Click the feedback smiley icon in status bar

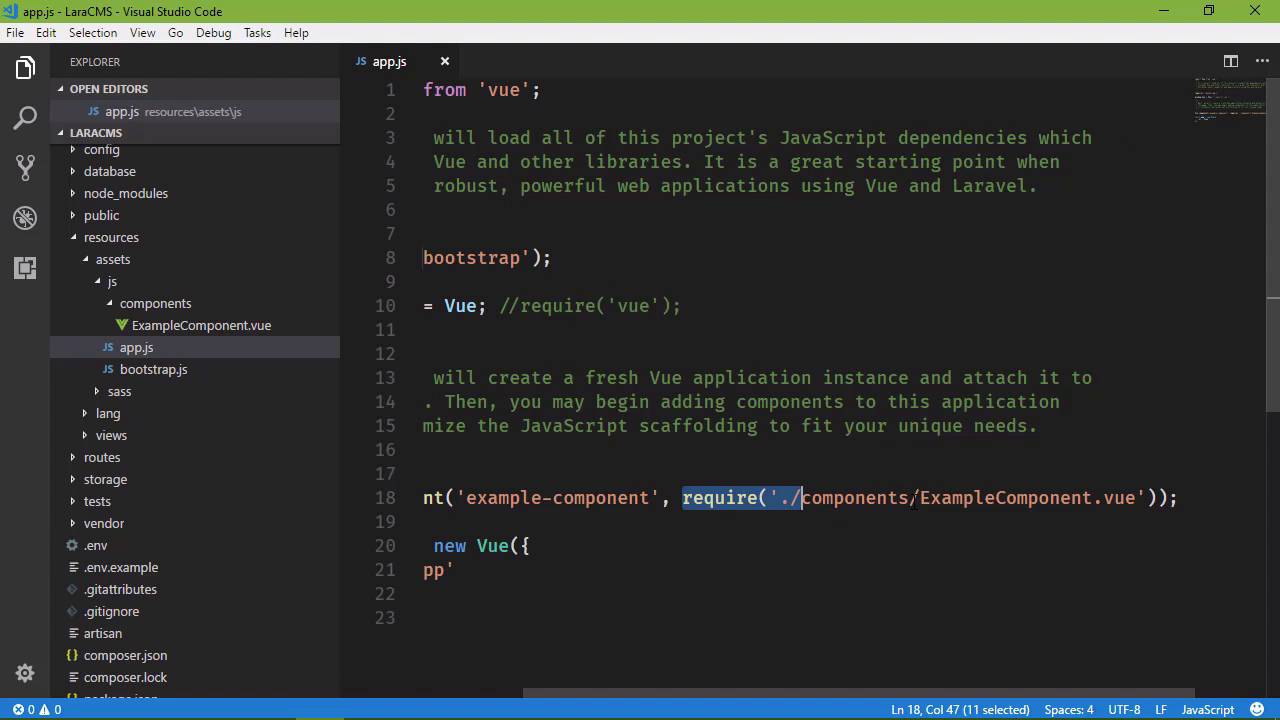[x=1257, y=710]
